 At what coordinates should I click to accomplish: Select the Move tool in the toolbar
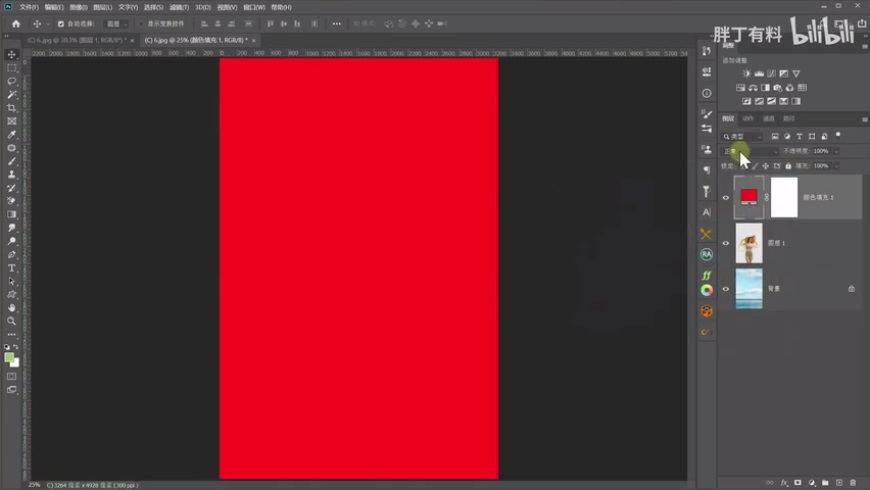pos(12,55)
